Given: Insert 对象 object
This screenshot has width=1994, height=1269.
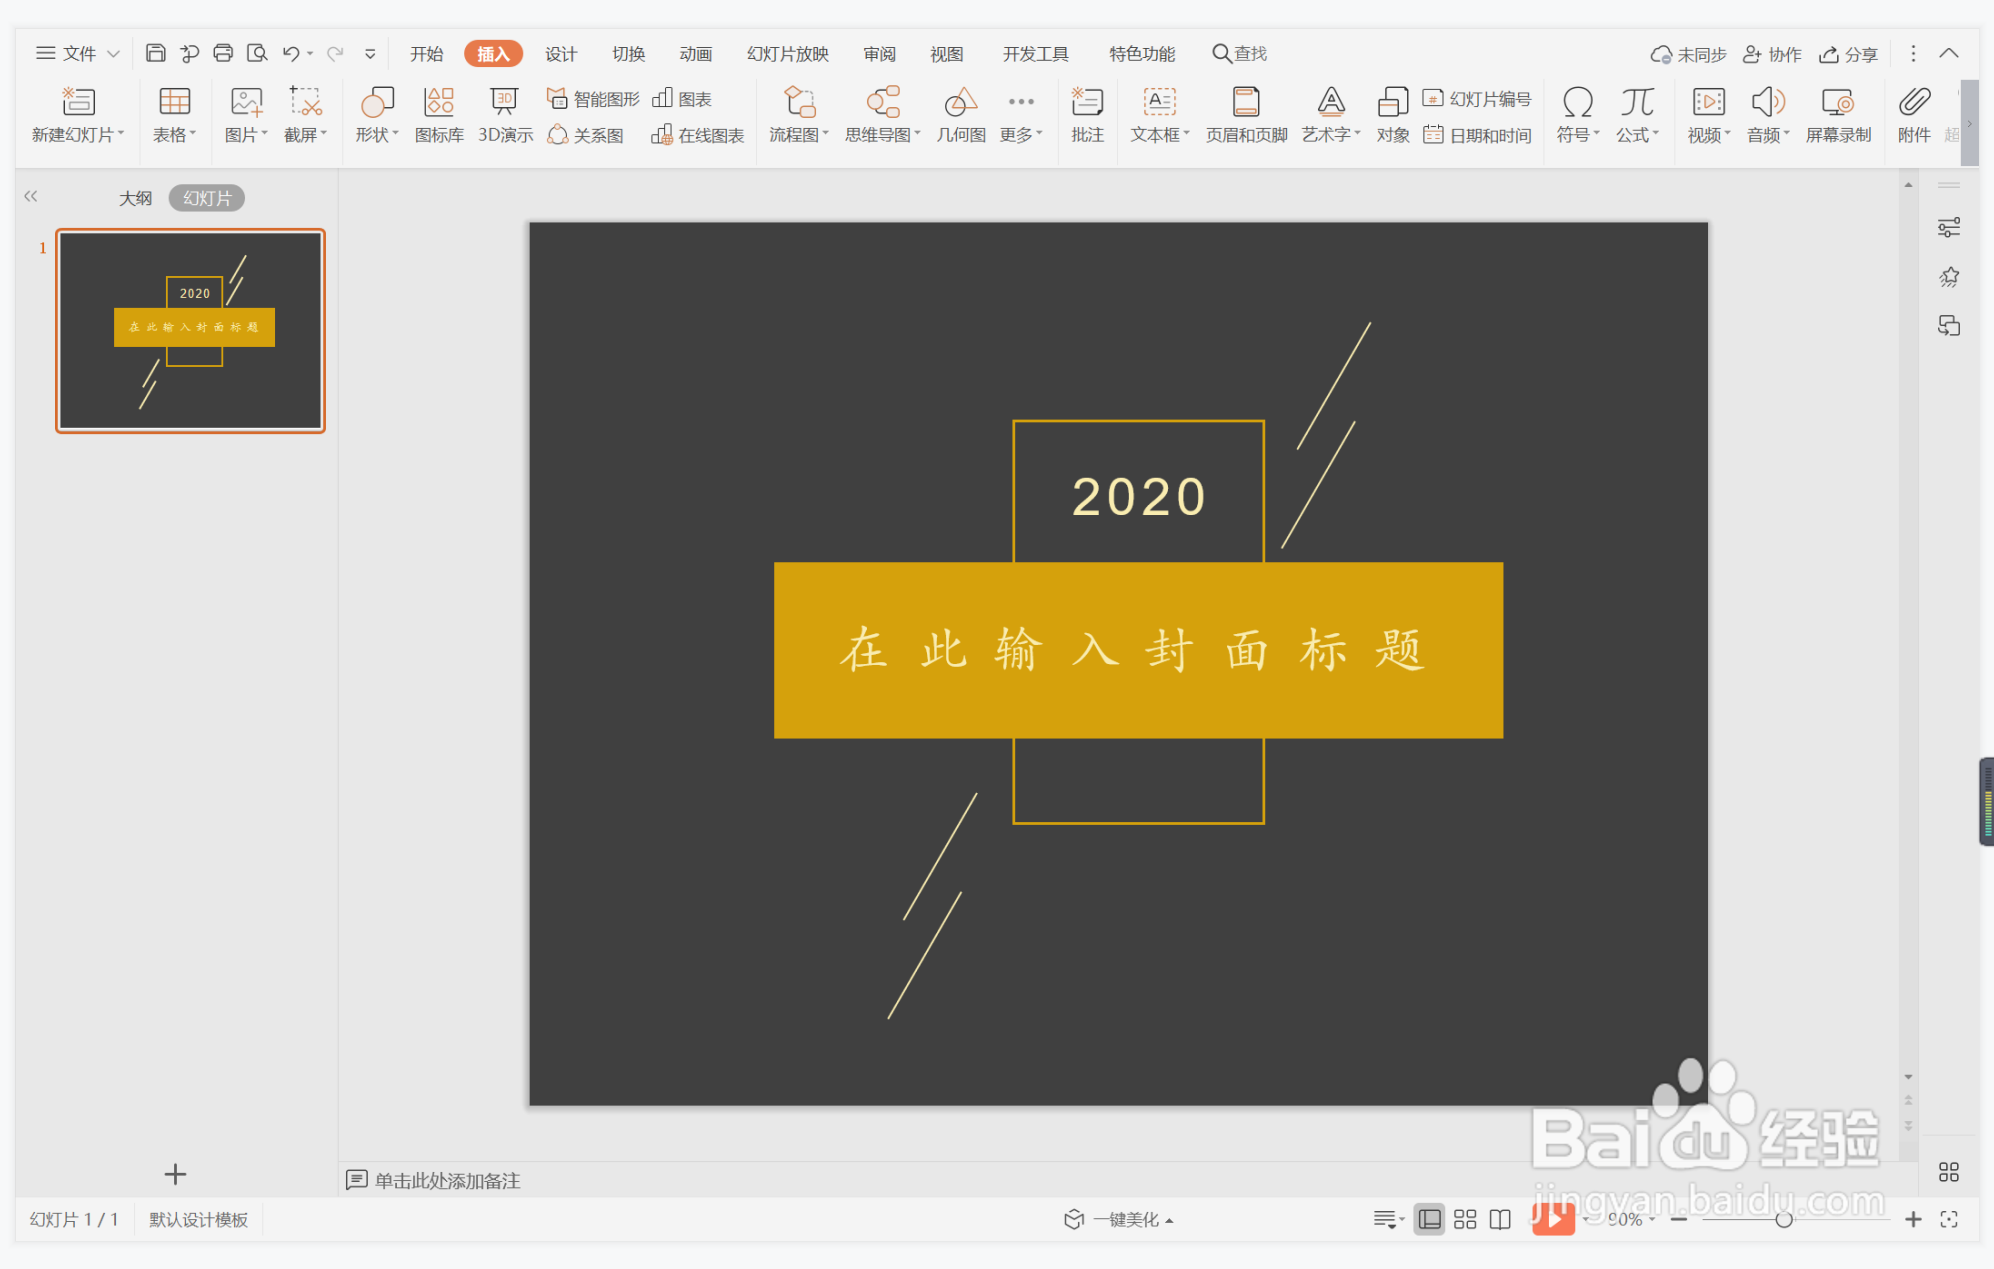Looking at the screenshot, I should click(x=1393, y=115).
